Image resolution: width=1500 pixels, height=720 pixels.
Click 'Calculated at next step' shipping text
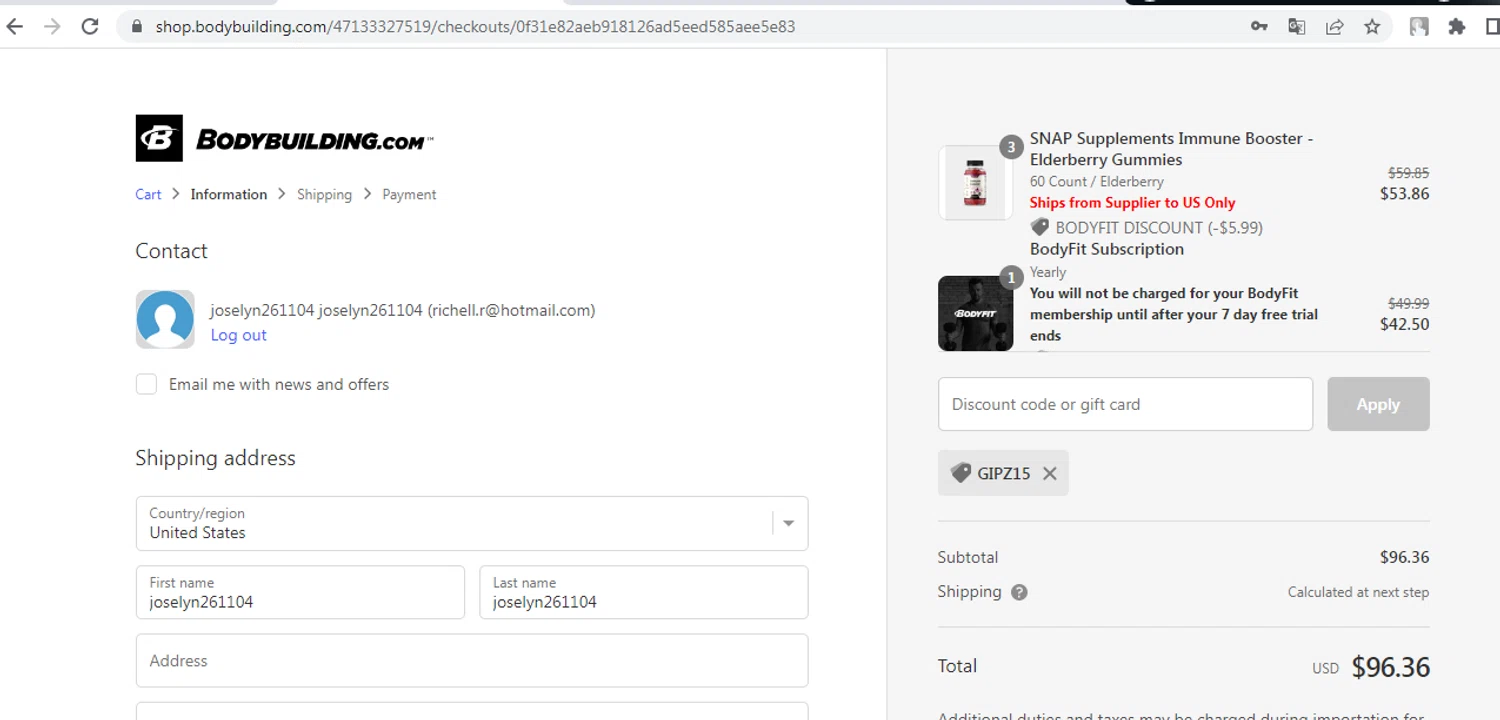1358,592
